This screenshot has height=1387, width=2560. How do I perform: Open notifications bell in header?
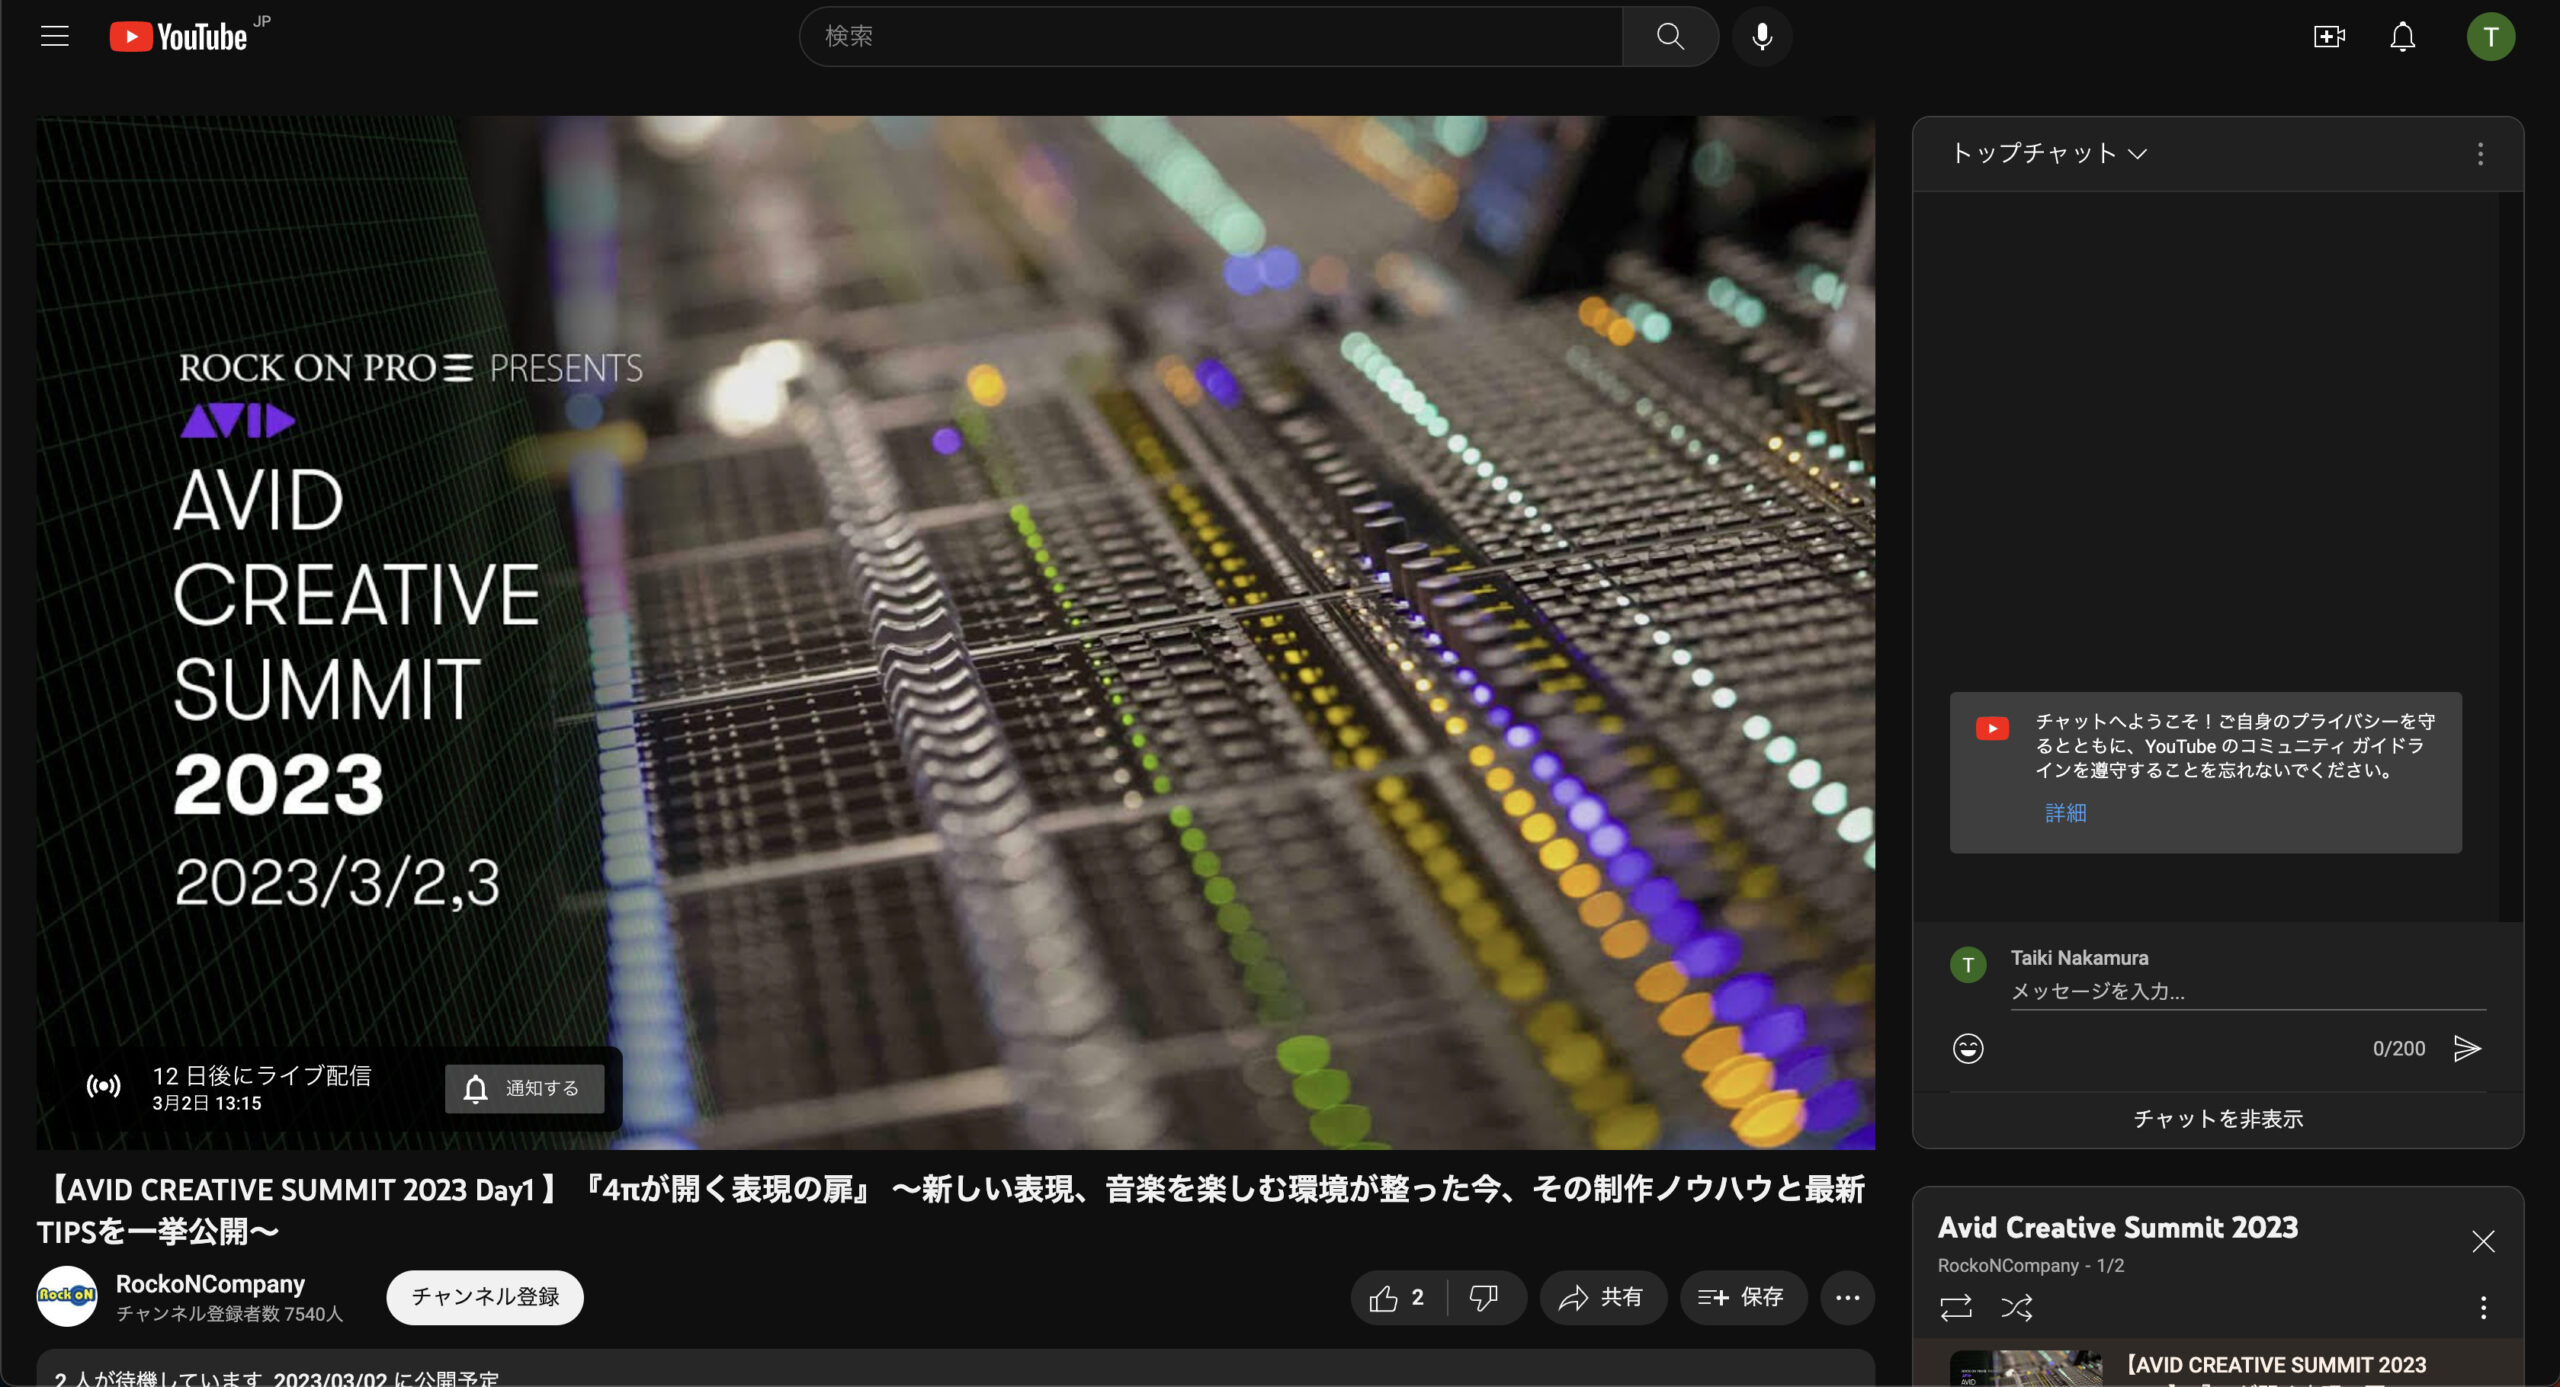tap(2403, 37)
